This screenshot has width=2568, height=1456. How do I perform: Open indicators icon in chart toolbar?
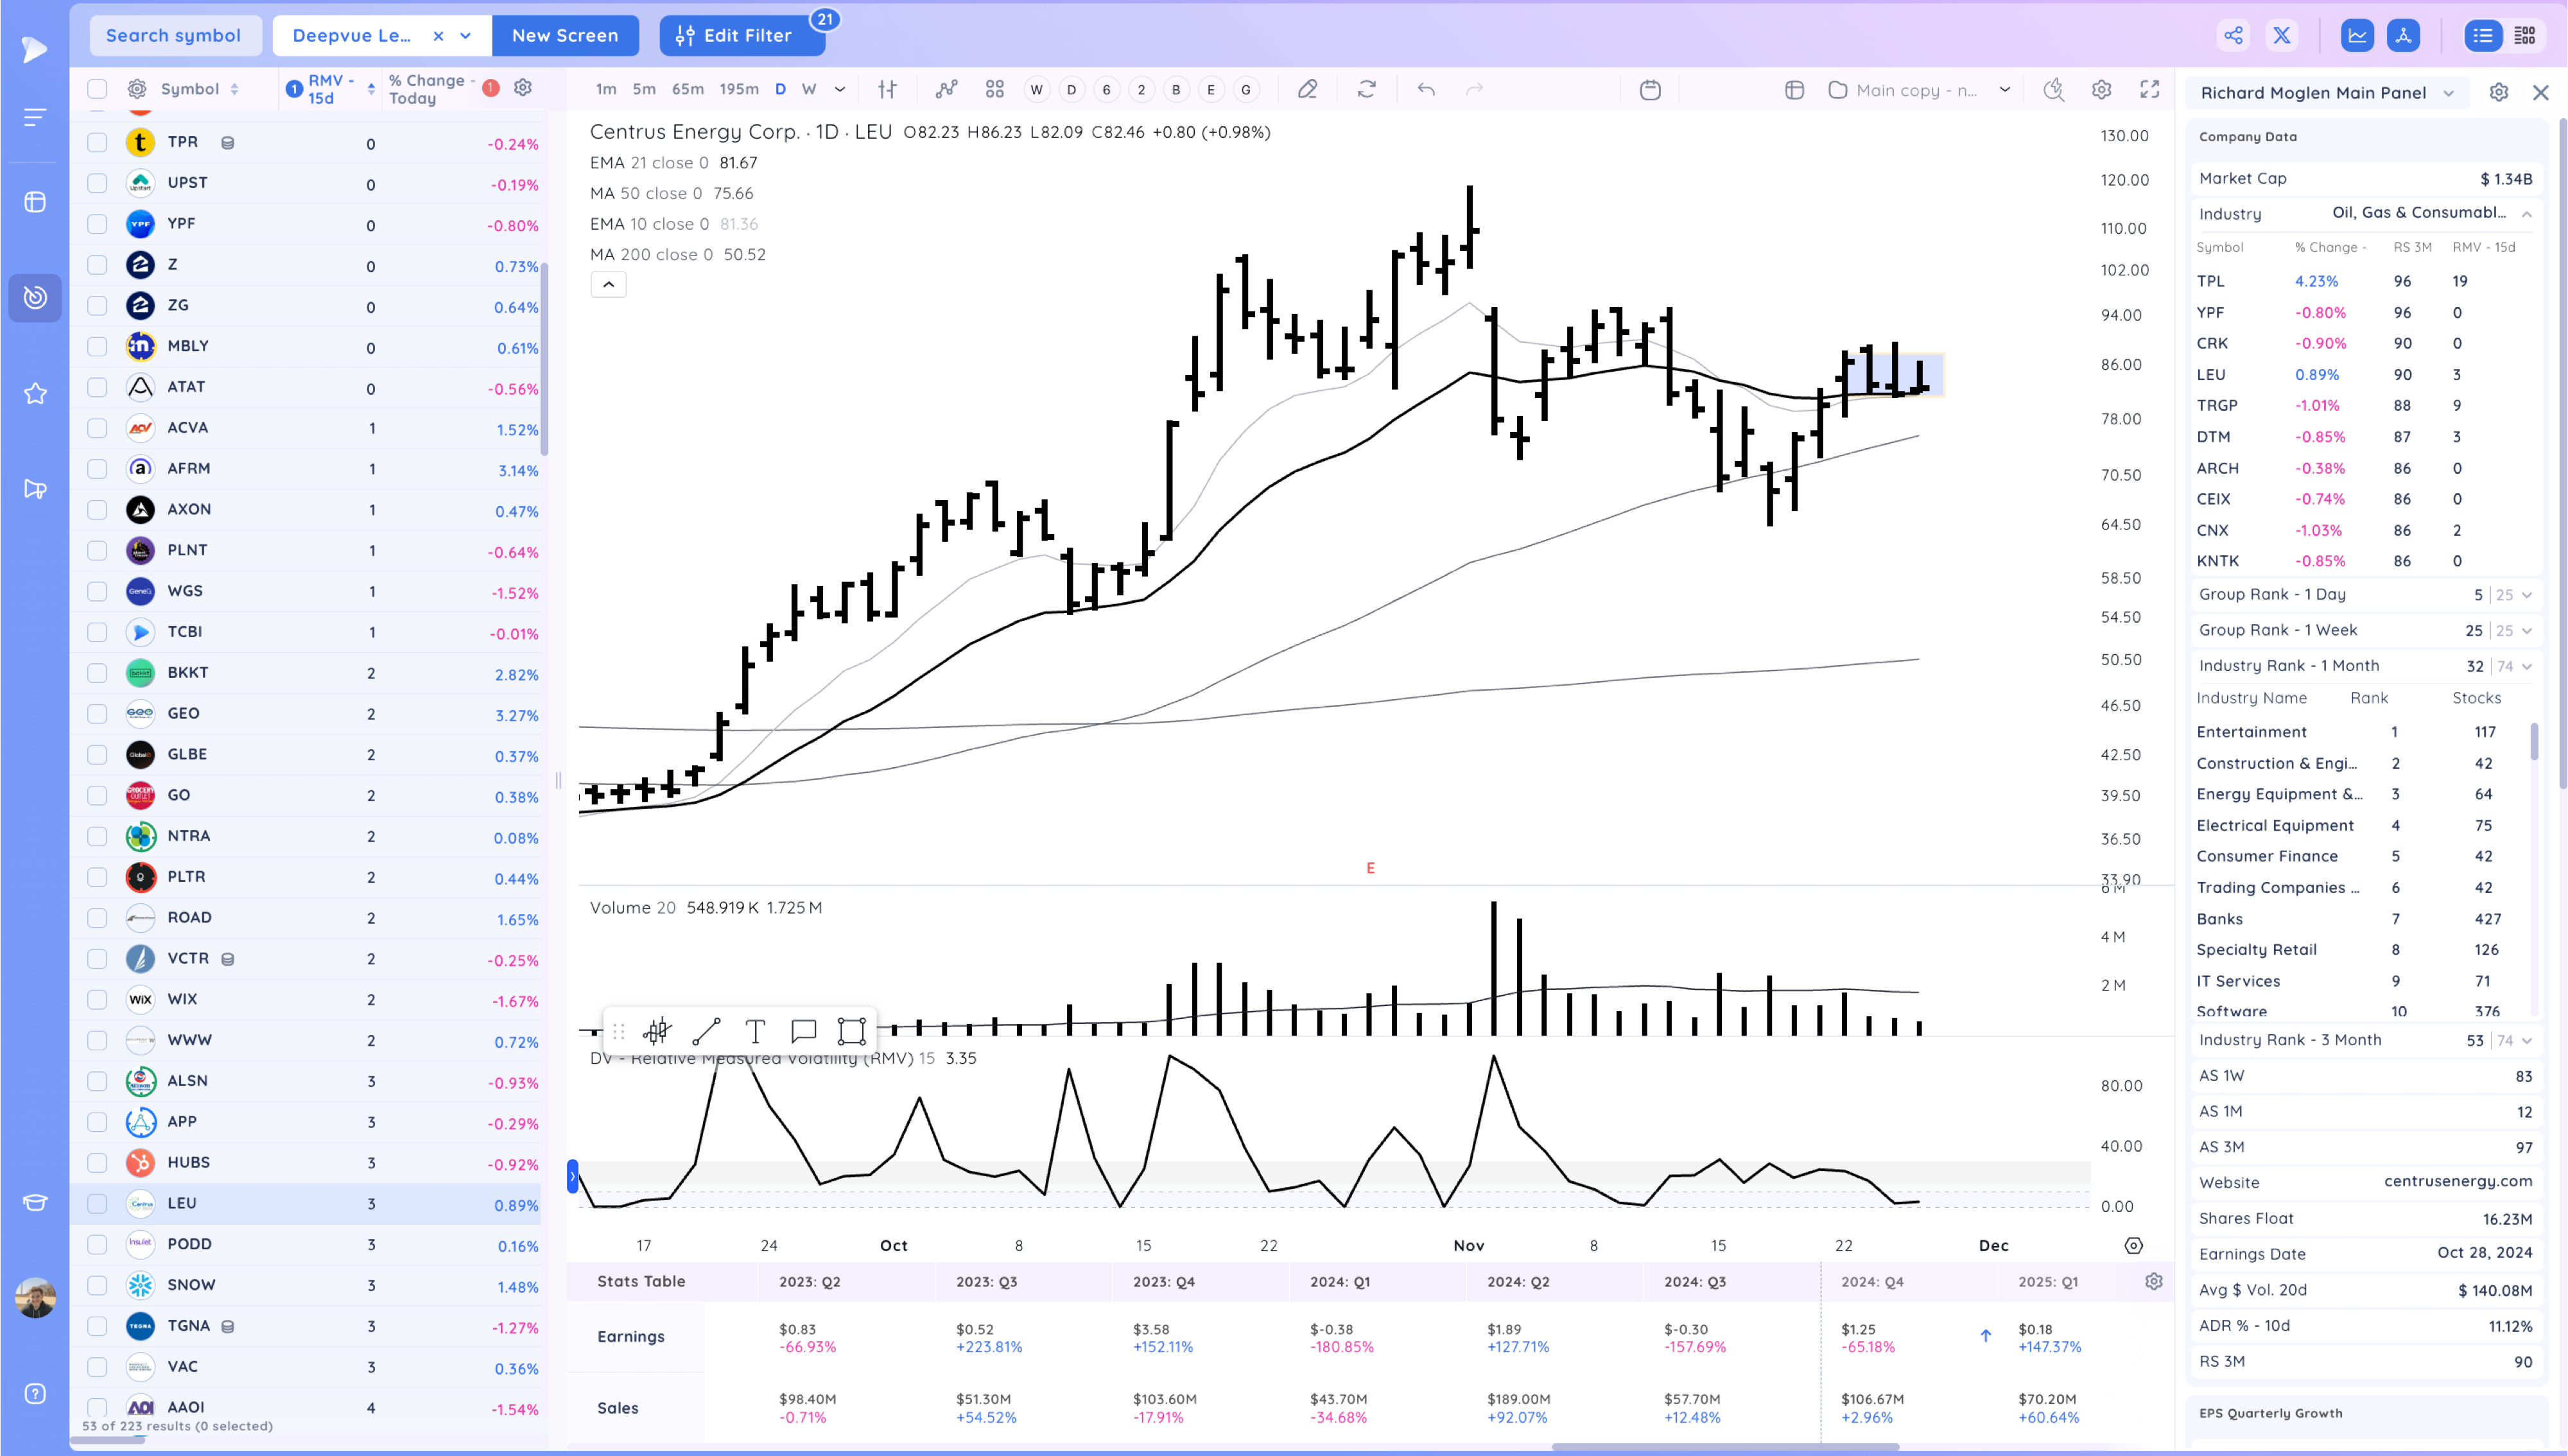(x=946, y=89)
